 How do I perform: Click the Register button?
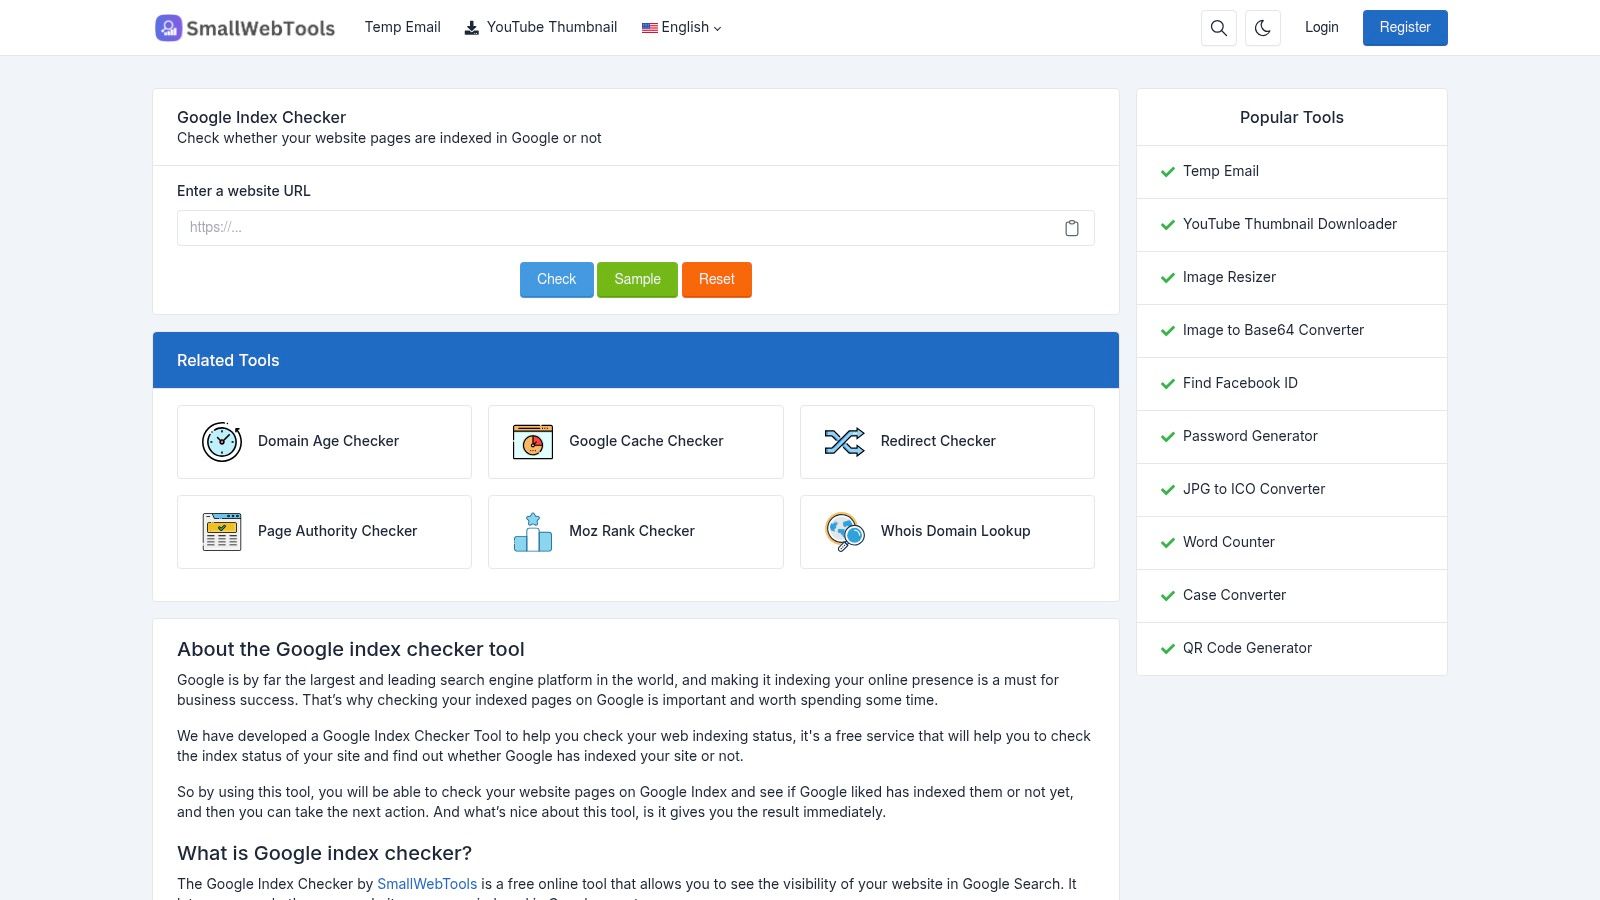1405,28
